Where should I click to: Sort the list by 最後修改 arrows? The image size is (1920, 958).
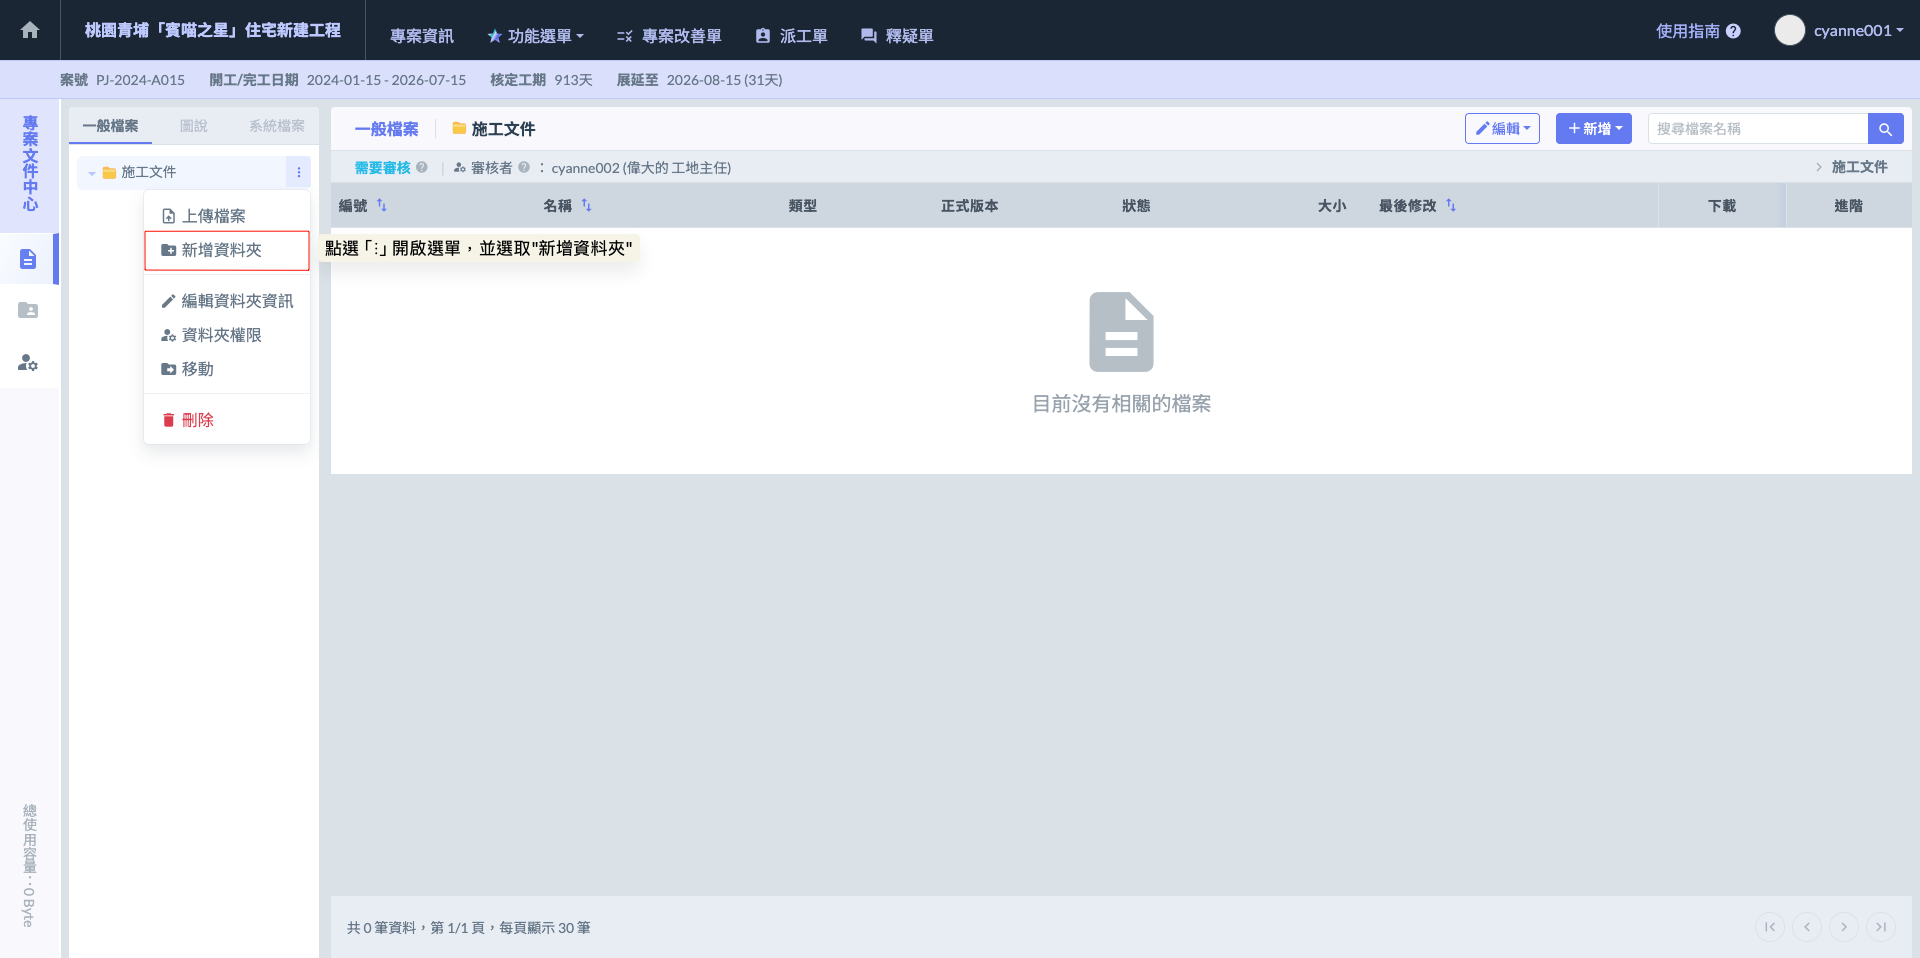click(1451, 205)
